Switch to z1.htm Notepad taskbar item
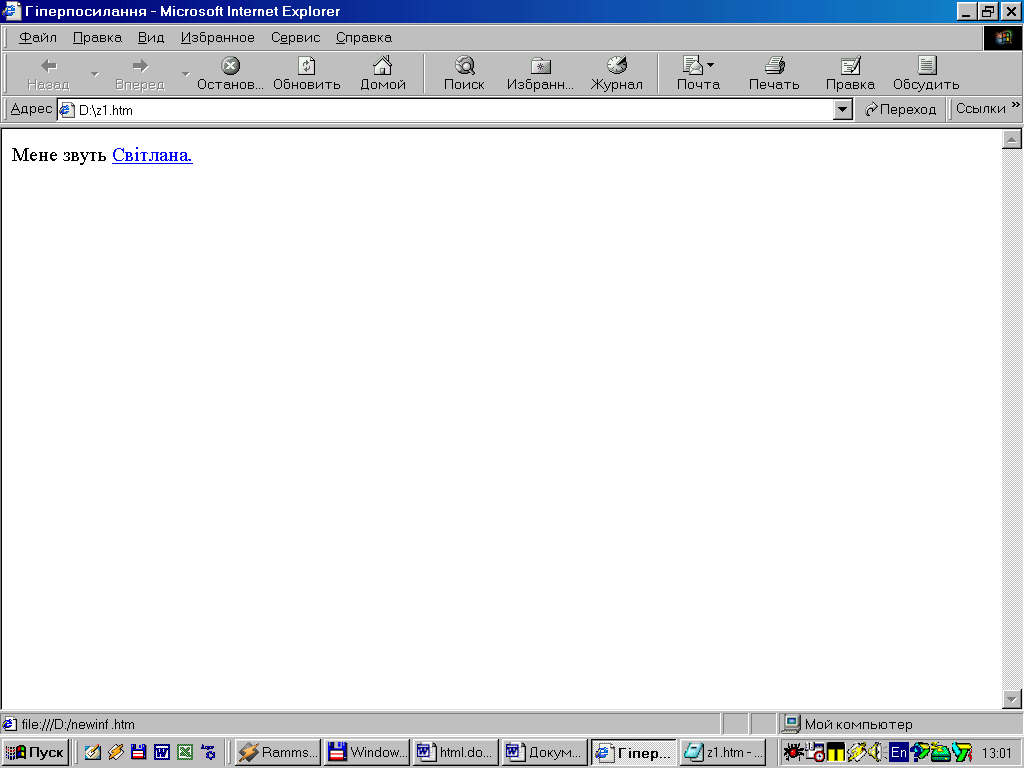1024x768 pixels. (x=723, y=752)
